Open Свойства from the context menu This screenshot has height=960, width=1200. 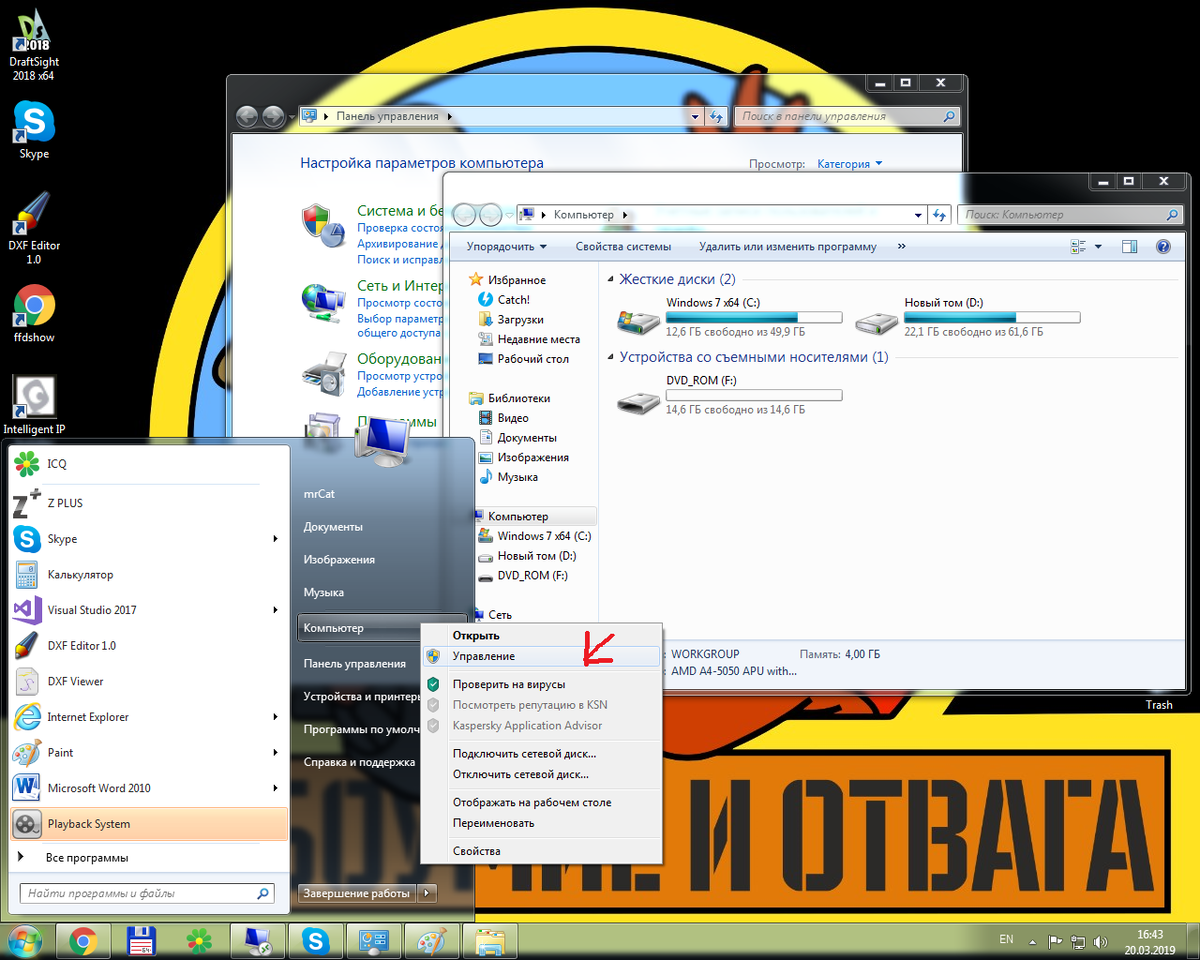(540, 851)
